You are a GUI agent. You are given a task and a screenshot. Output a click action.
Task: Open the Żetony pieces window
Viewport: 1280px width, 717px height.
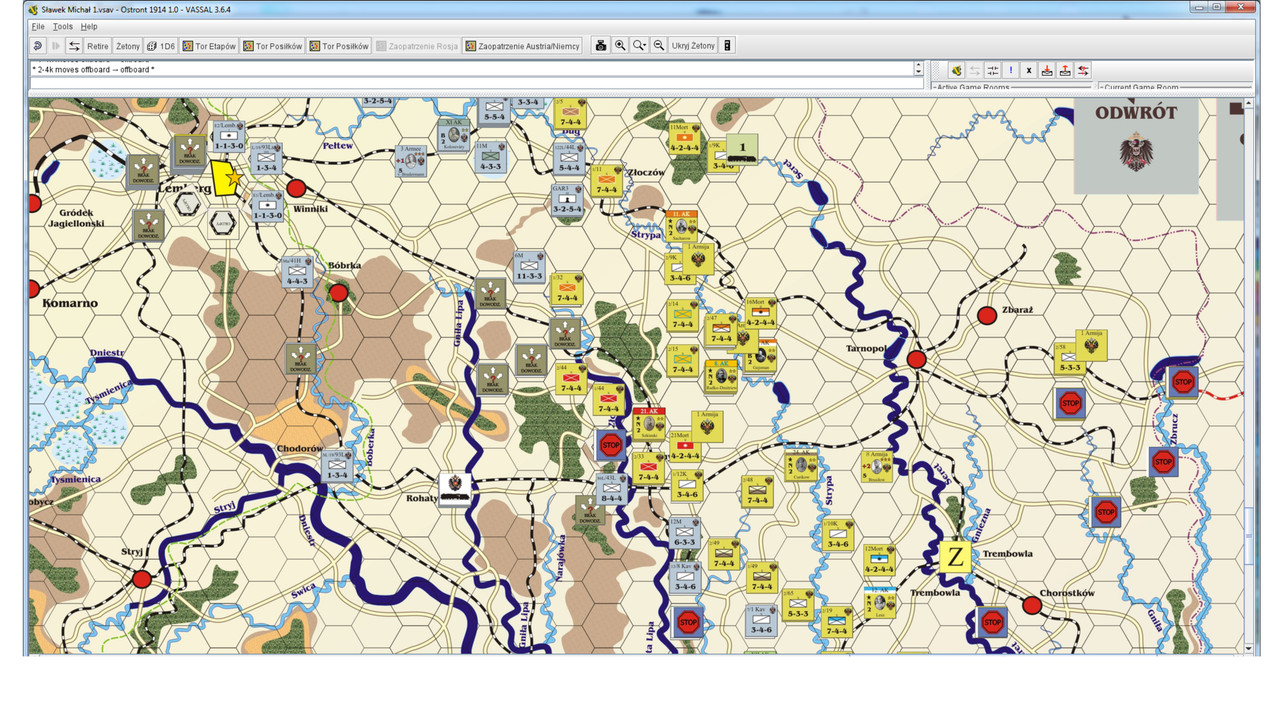(x=128, y=46)
